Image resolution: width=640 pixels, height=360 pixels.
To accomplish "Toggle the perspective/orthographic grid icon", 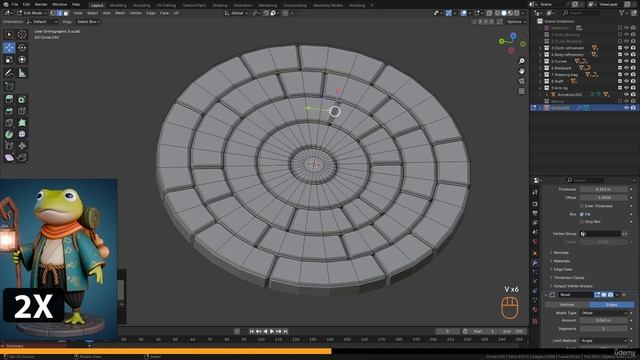I will [522, 91].
